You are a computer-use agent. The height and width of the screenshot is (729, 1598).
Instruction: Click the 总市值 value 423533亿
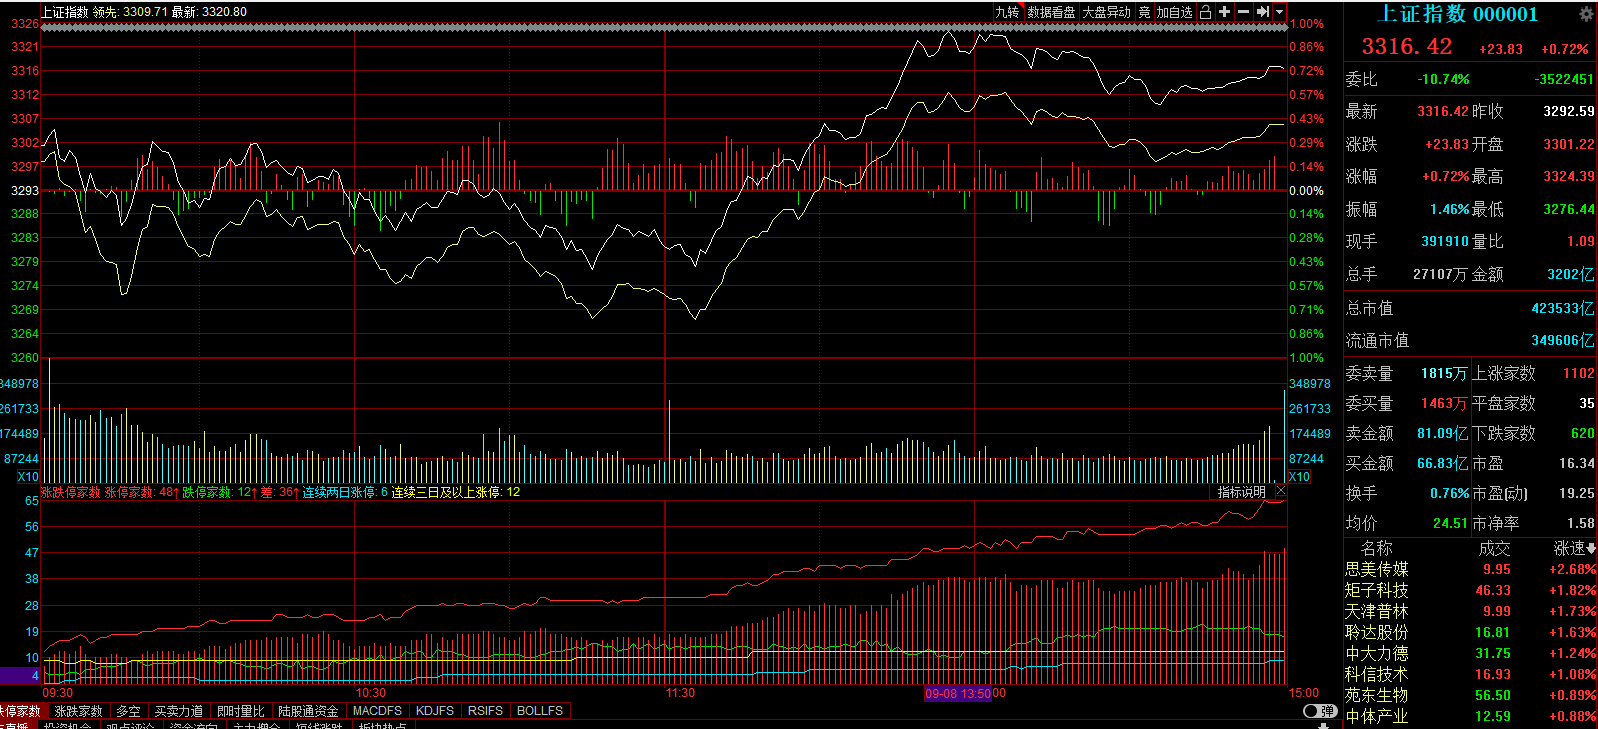(1562, 308)
